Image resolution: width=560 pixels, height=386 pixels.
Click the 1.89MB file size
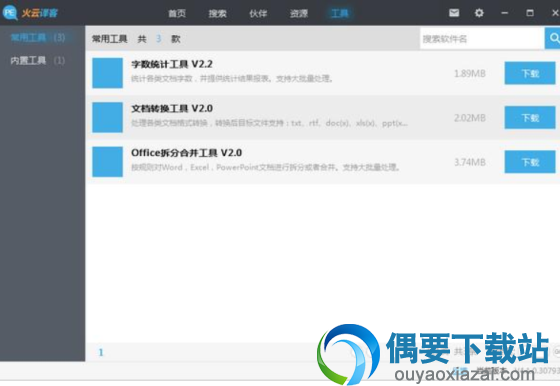tap(470, 74)
